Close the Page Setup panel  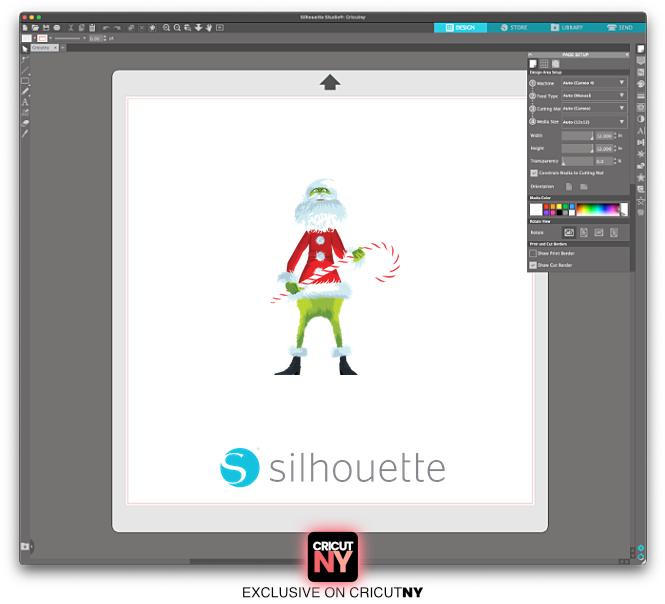tap(627, 55)
